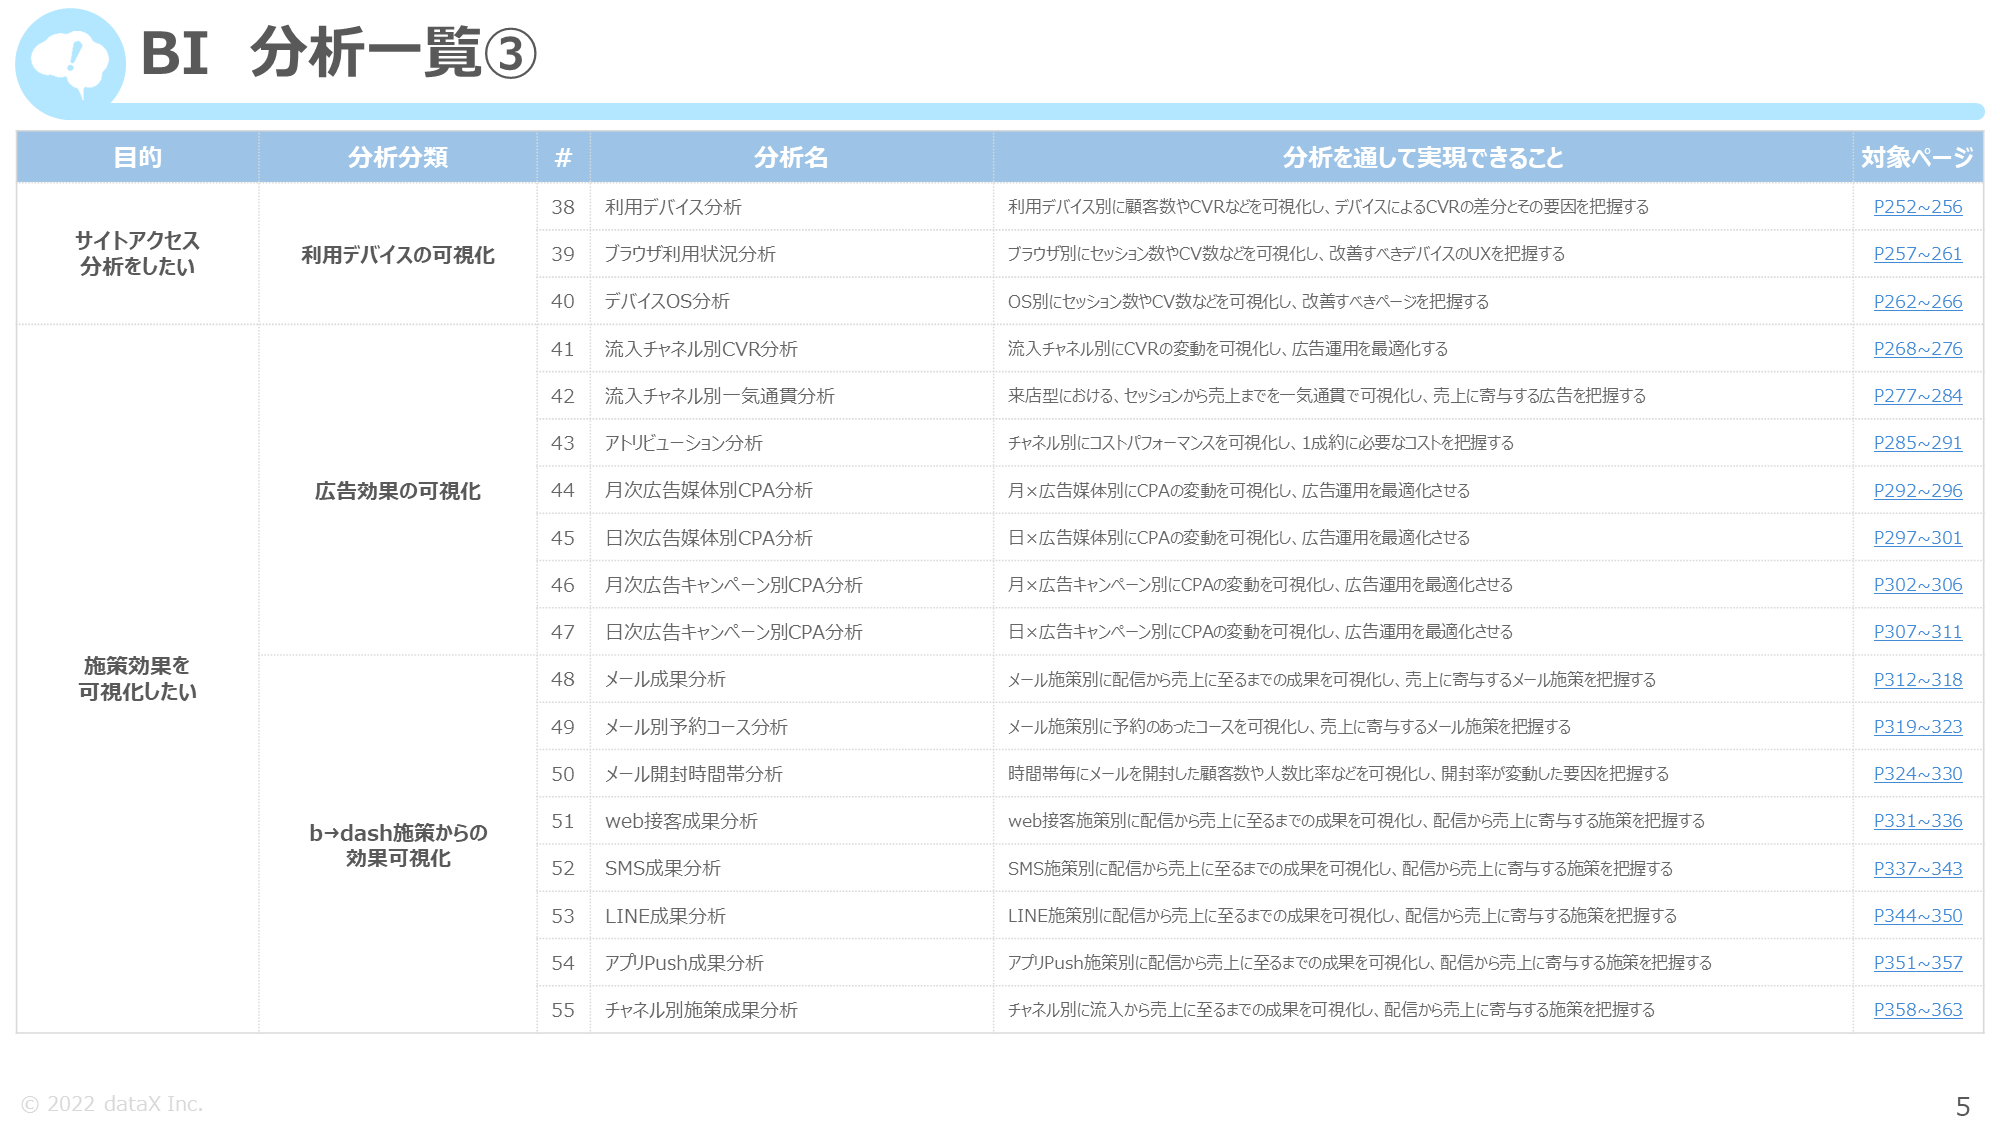The height and width of the screenshot is (1125, 2000).
Task: Click analysis name メール成果分析
Action: 665,680
